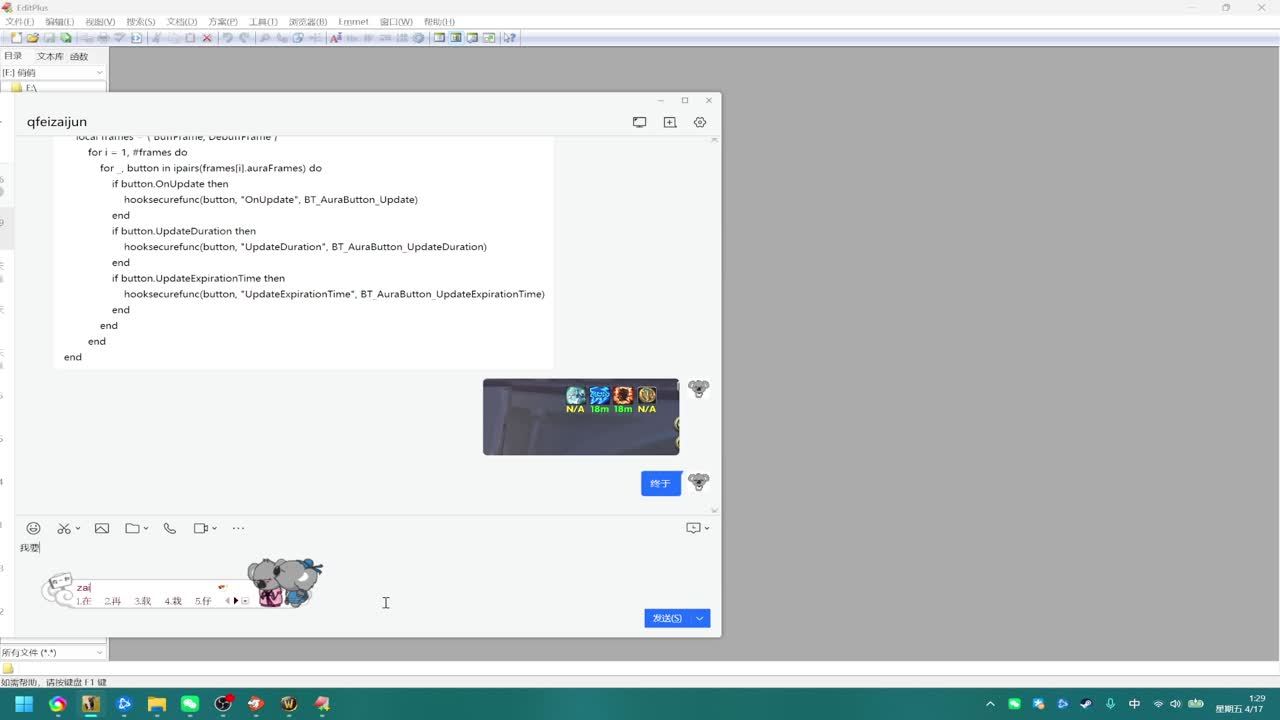The image size is (1280, 720).
Task: Select IME candidate 3.载
Action: pyautogui.click(x=143, y=601)
